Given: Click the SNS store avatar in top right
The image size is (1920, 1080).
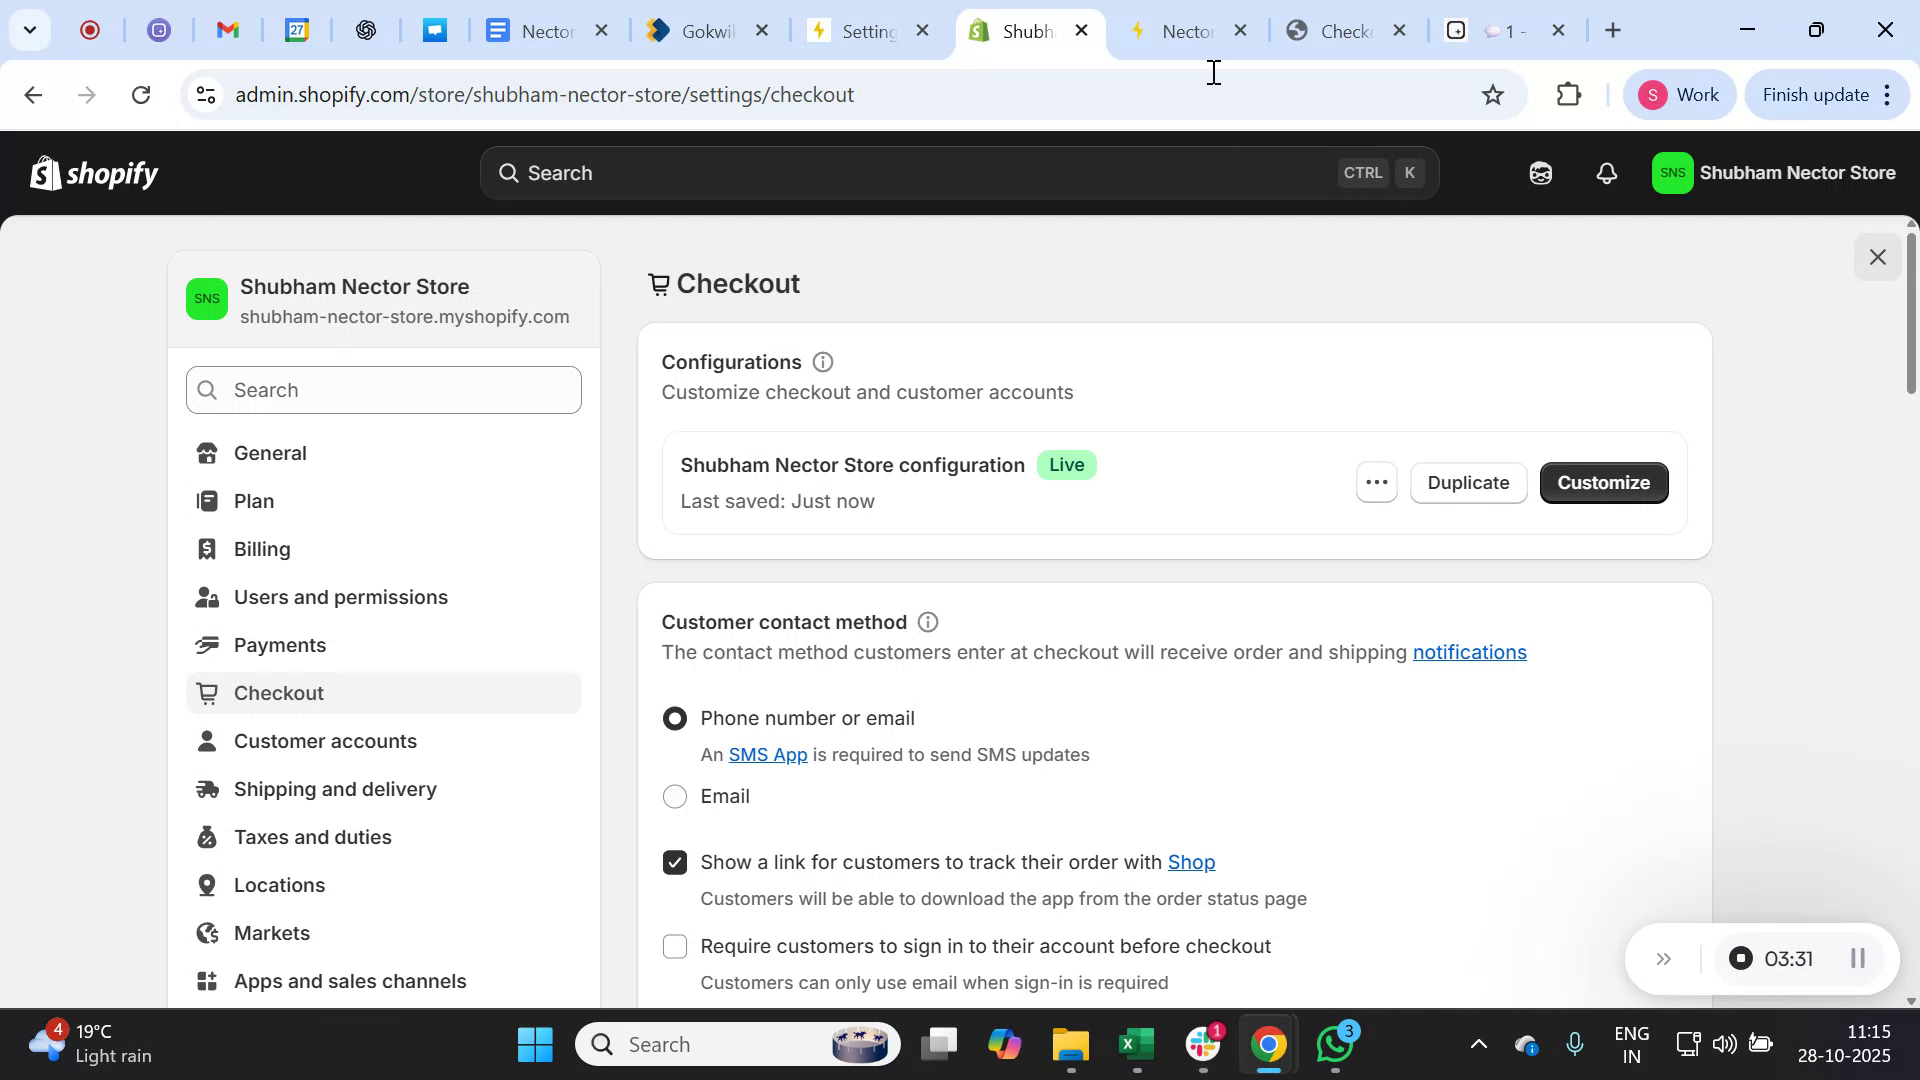Looking at the screenshot, I should pos(1673,172).
